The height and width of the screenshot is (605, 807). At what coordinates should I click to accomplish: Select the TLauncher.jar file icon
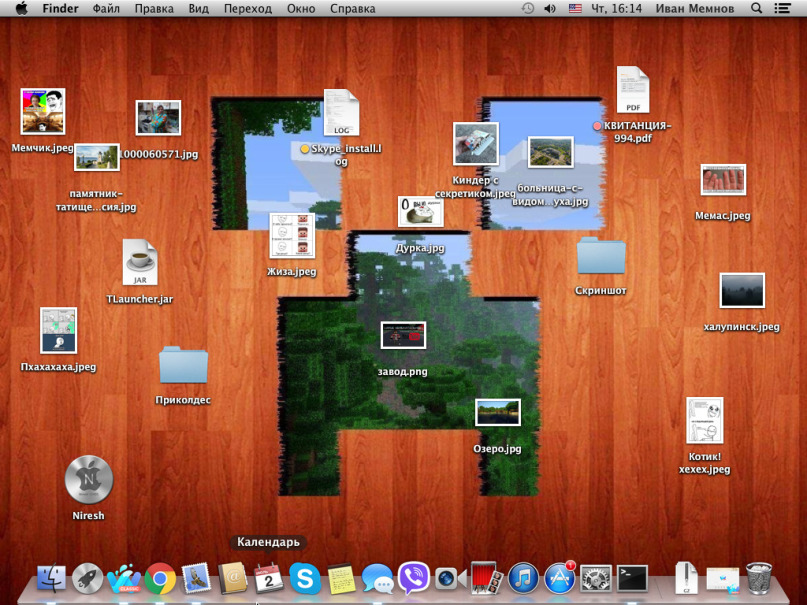(x=140, y=262)
